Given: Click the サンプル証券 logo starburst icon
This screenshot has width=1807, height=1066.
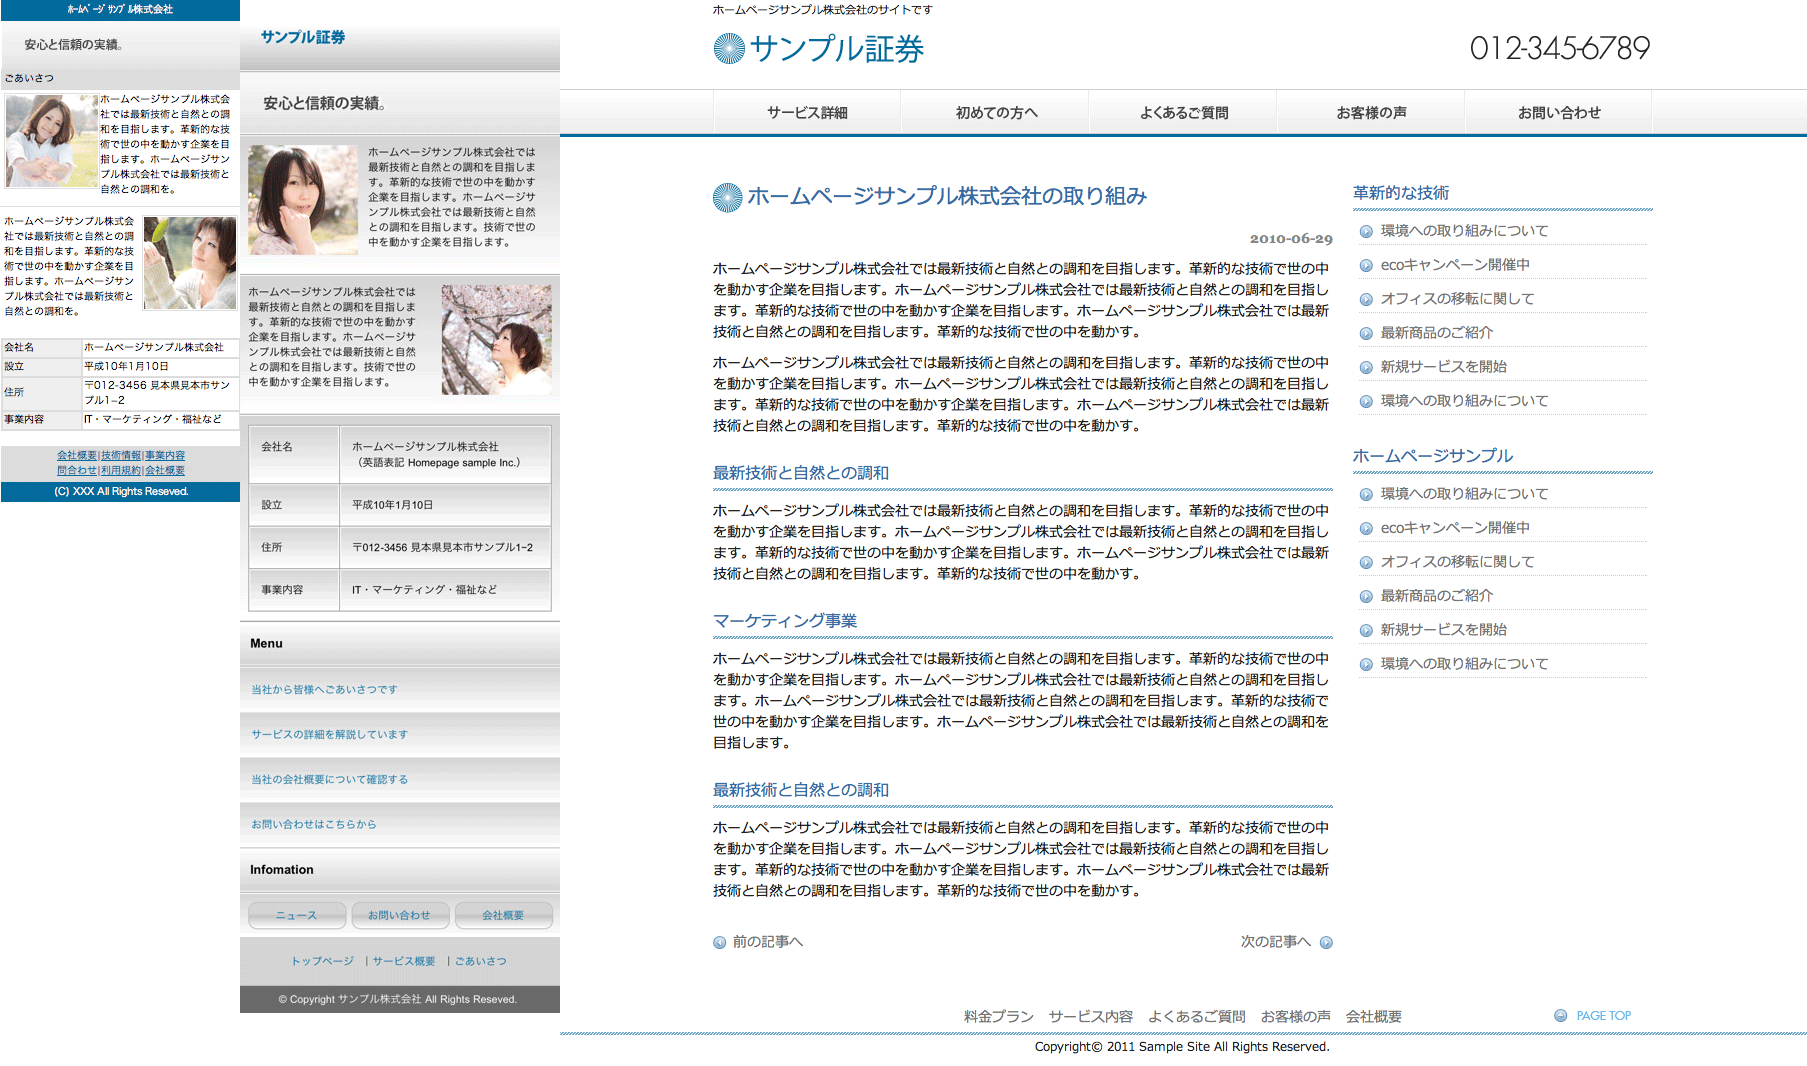Looking at the screenshot, I should coord(729,49).
